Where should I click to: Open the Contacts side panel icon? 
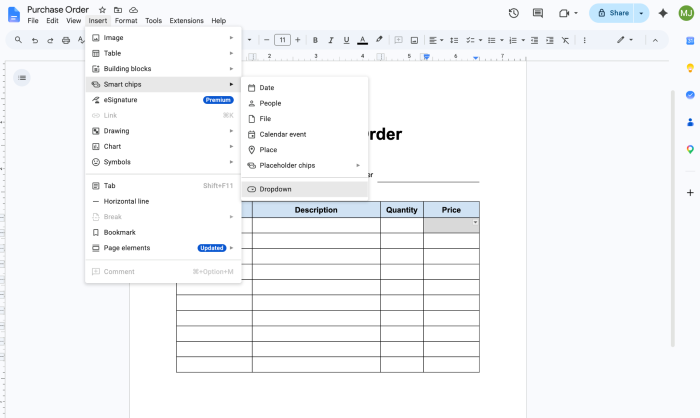pyautogui.click(x=690, y=122)
